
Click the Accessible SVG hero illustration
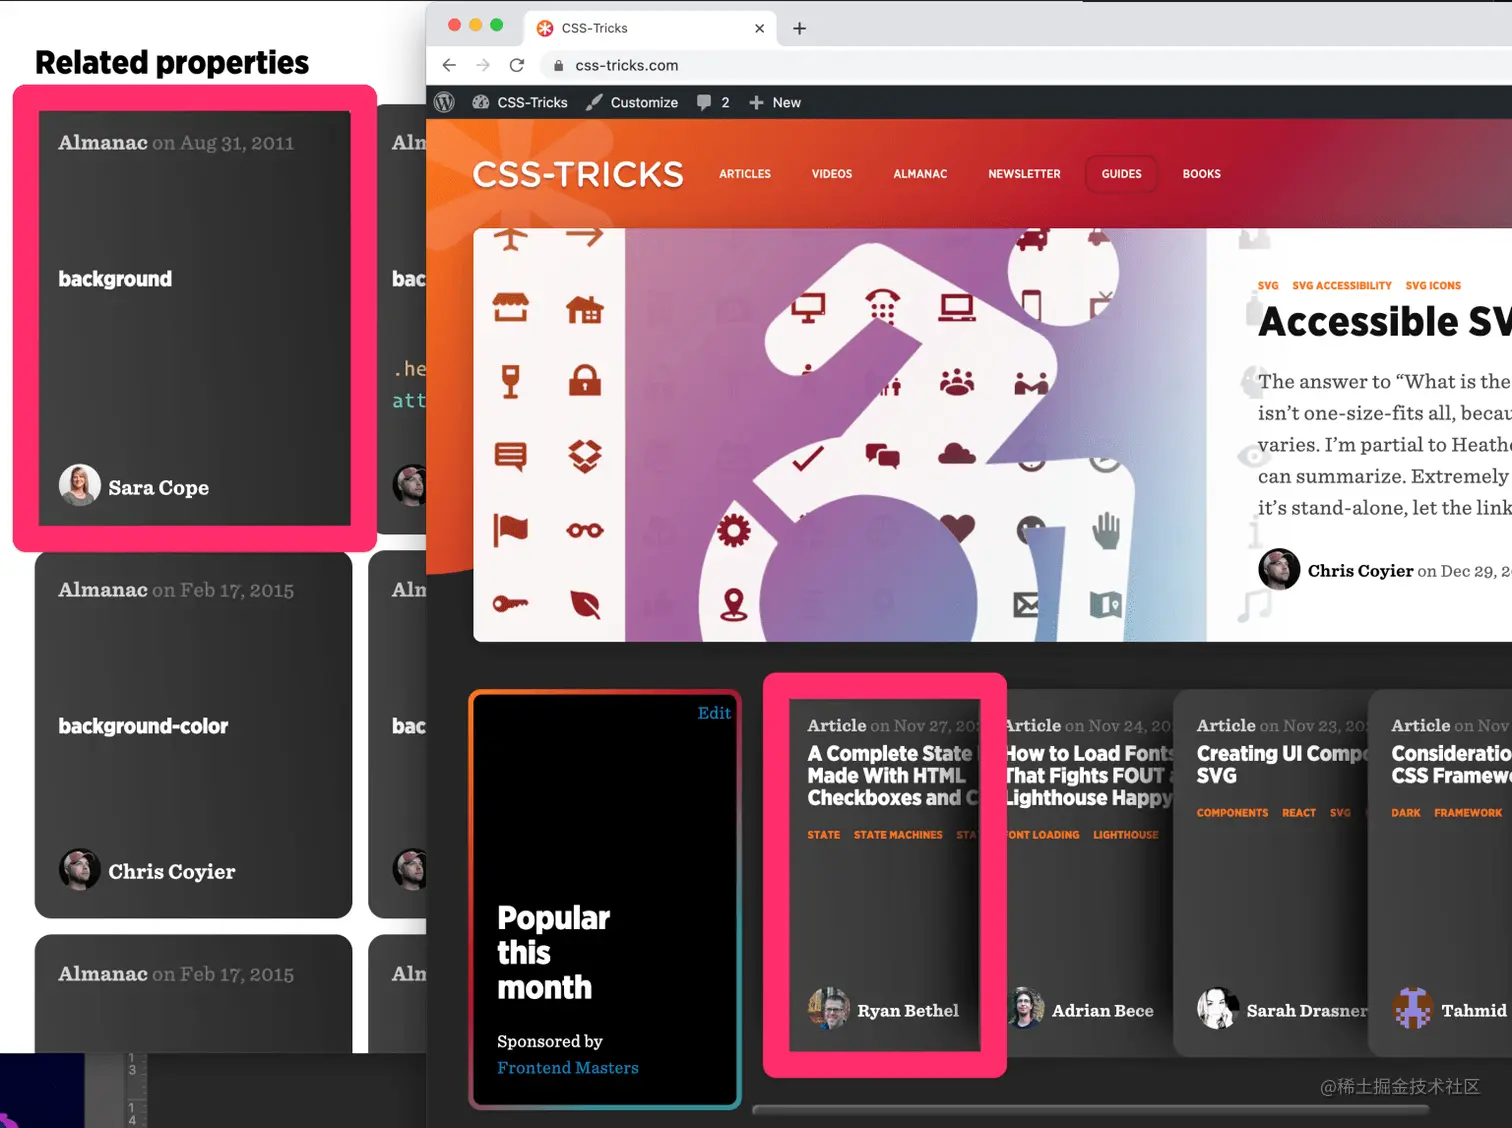click(x=840, y=435)
